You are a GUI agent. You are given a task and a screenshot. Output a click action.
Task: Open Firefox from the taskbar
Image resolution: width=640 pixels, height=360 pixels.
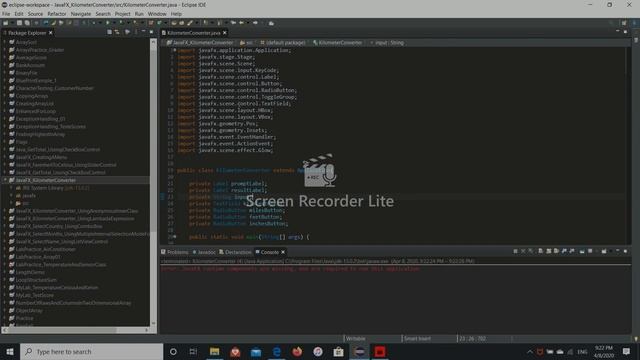click(x=297, y=351)
